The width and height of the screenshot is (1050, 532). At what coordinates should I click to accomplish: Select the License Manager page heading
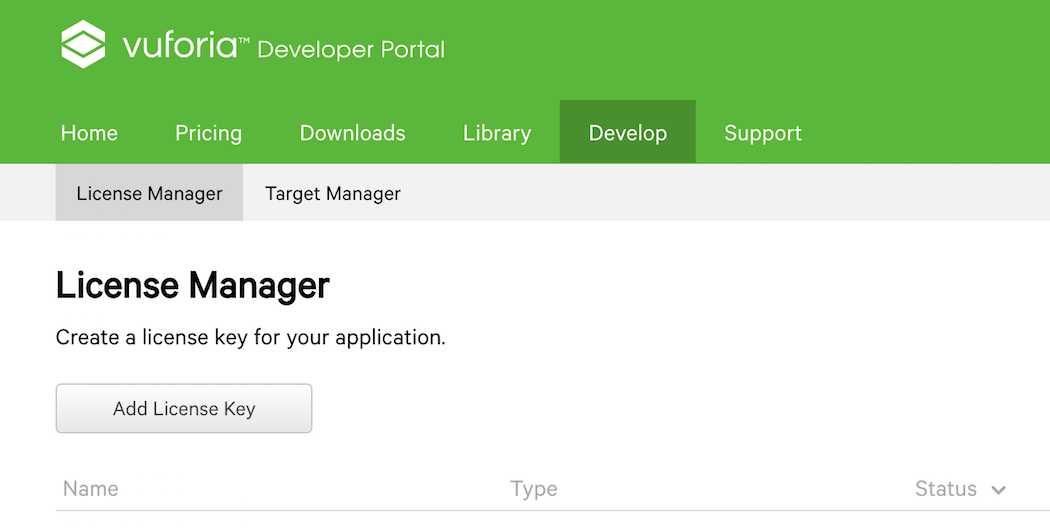click(x=193, y=285)
